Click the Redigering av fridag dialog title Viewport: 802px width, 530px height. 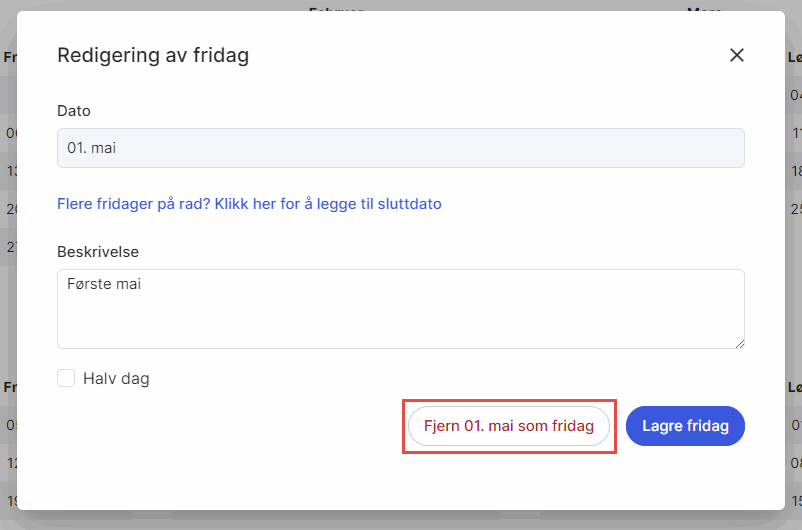(x=153, y=55)
